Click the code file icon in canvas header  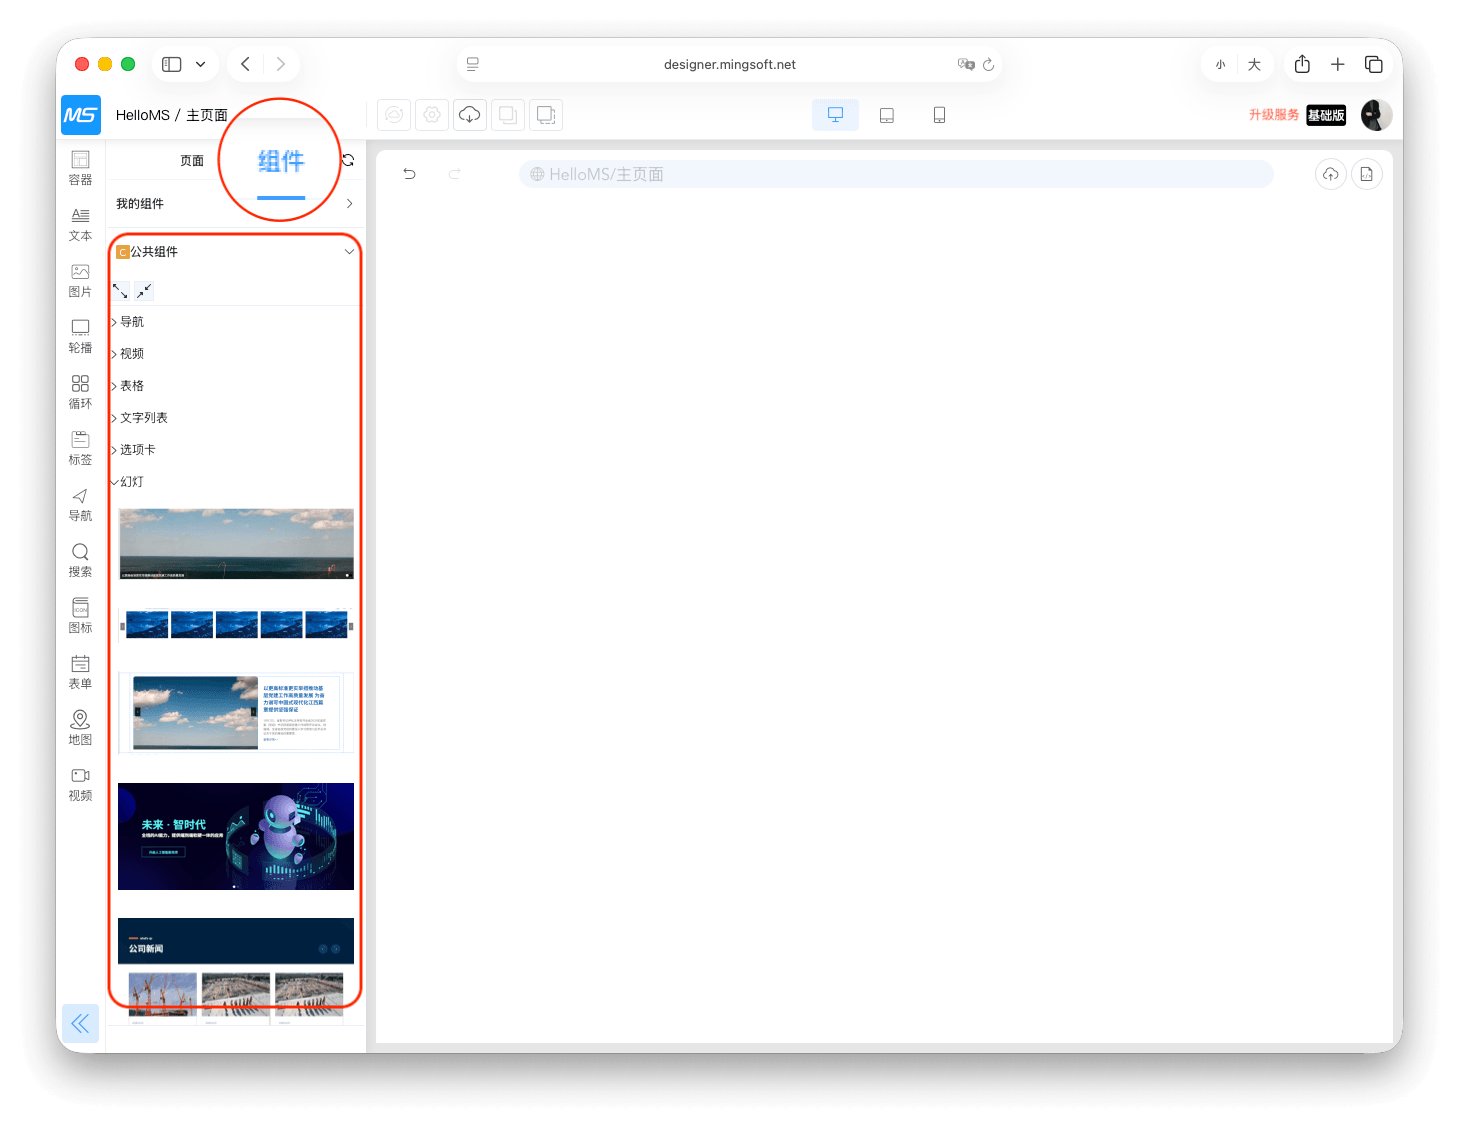coord(1366,174)
